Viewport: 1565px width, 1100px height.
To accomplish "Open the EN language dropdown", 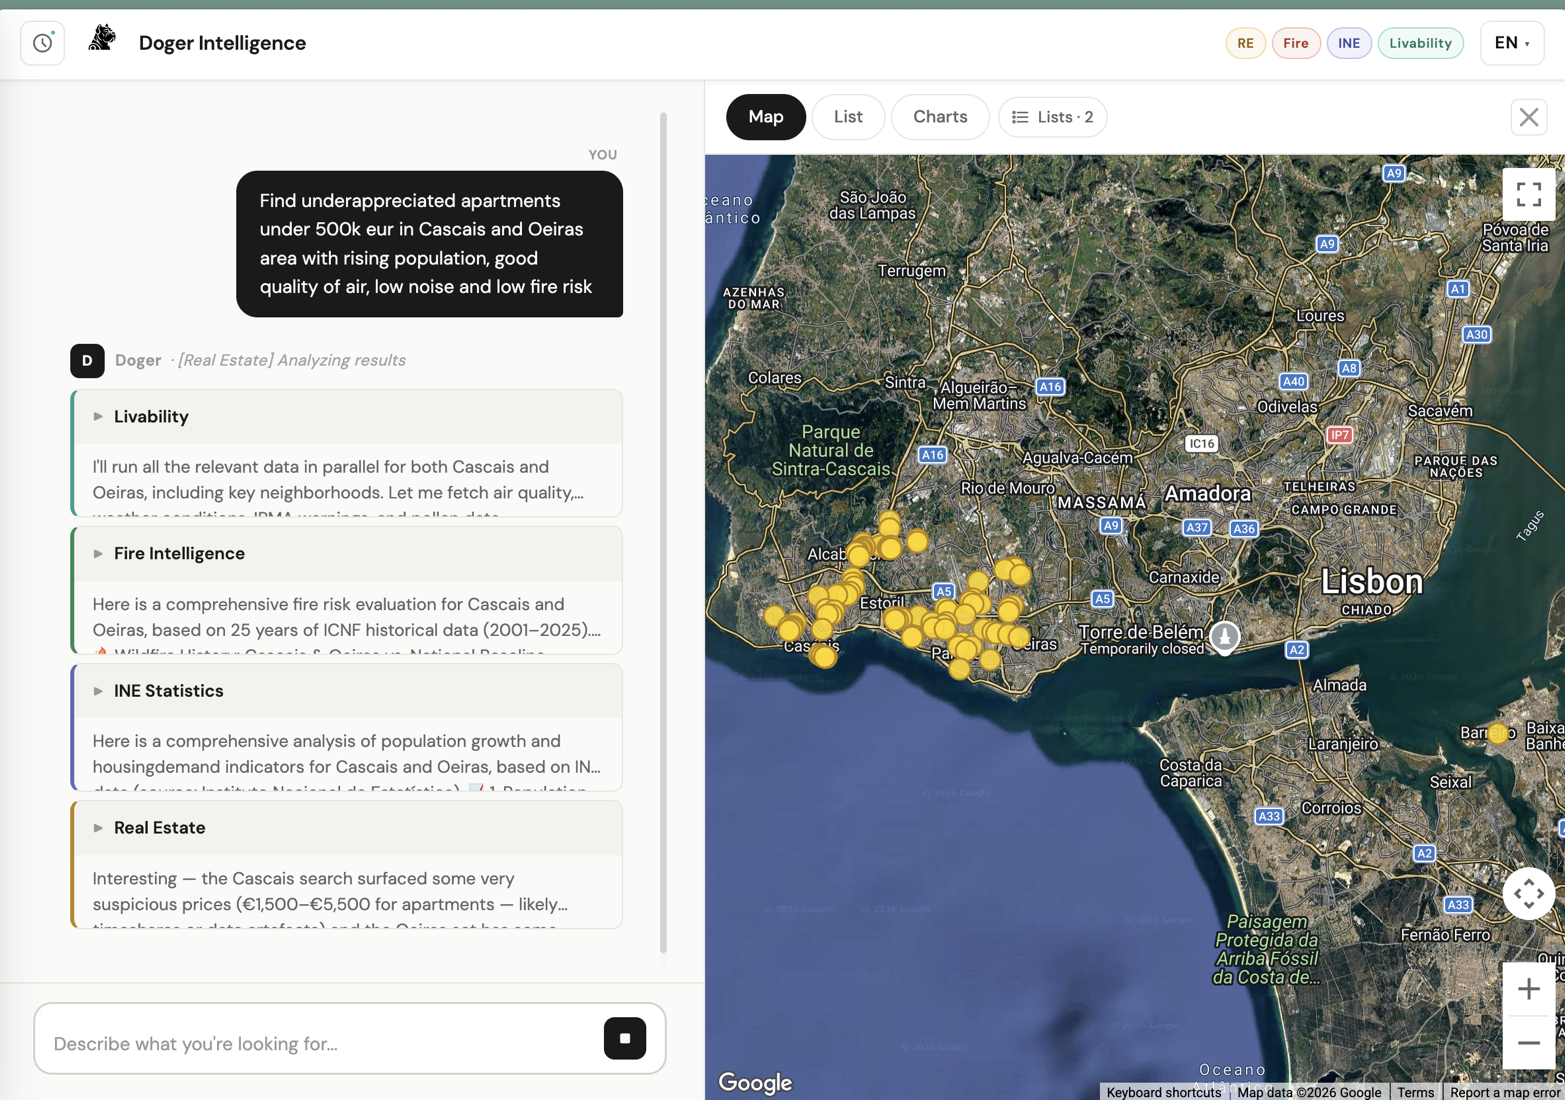I will tap(1511, 43).
